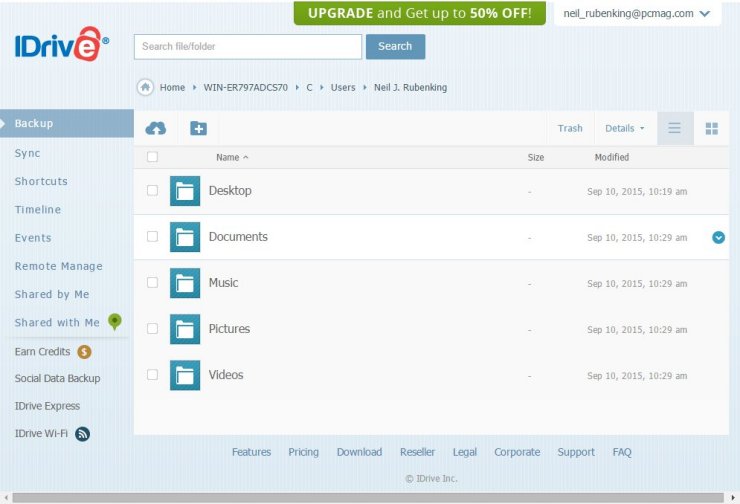Open Remote Manage
Viewport: 740px width, 504px height.
[59, 266]
